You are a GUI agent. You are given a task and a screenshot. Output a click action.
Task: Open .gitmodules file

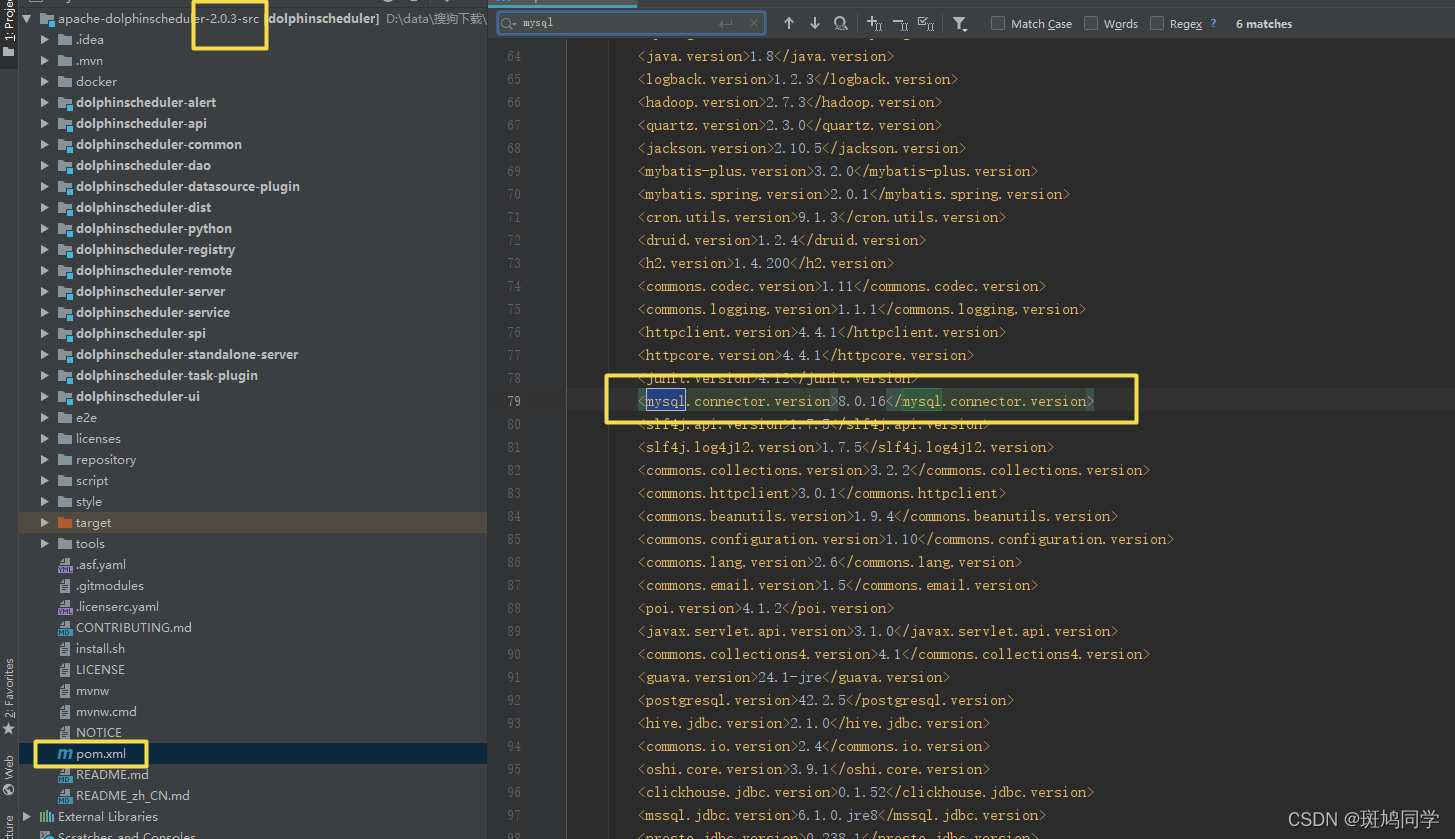109,586
